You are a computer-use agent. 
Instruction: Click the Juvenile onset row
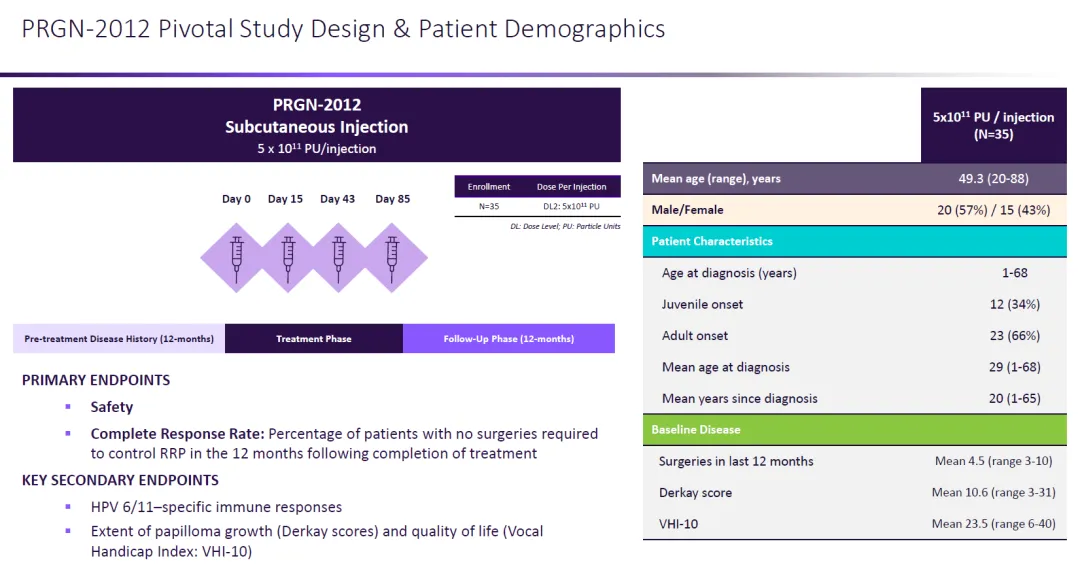pyautogui.click(x=702, y=304)
